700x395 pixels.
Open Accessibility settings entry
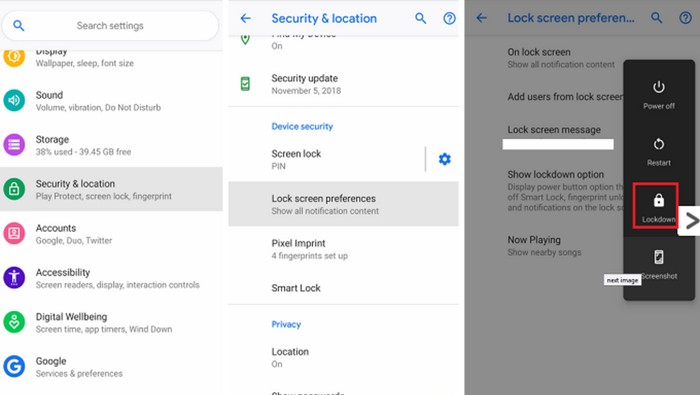pyautogui.click(x=111, y=278)
